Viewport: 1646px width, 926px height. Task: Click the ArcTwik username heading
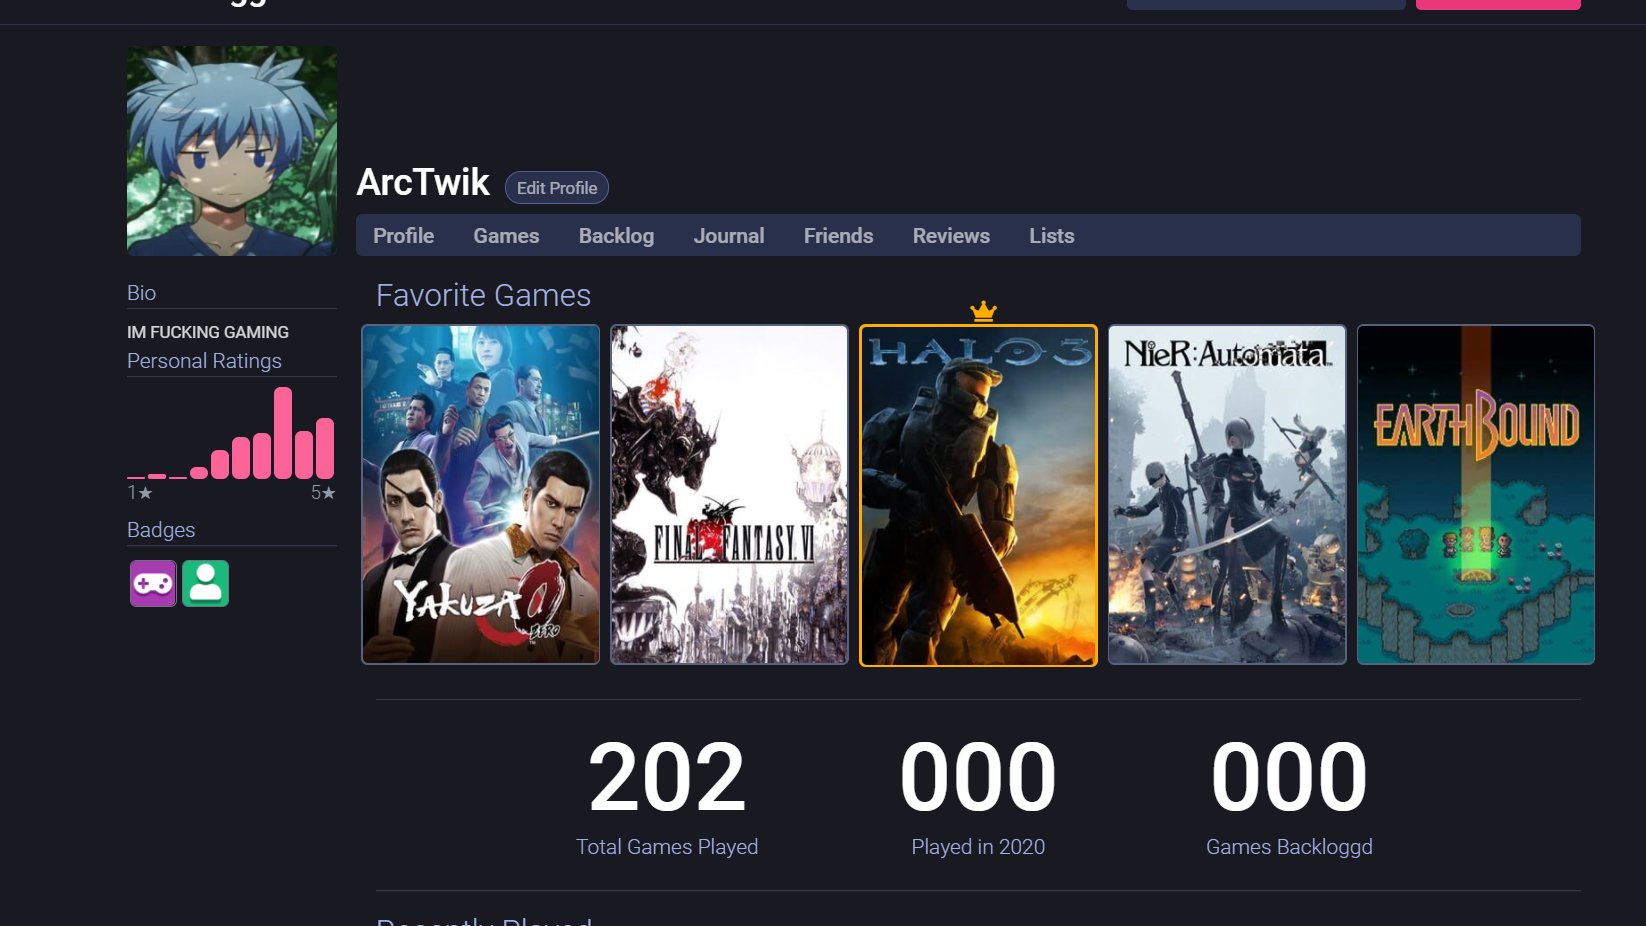pos(423,182)
